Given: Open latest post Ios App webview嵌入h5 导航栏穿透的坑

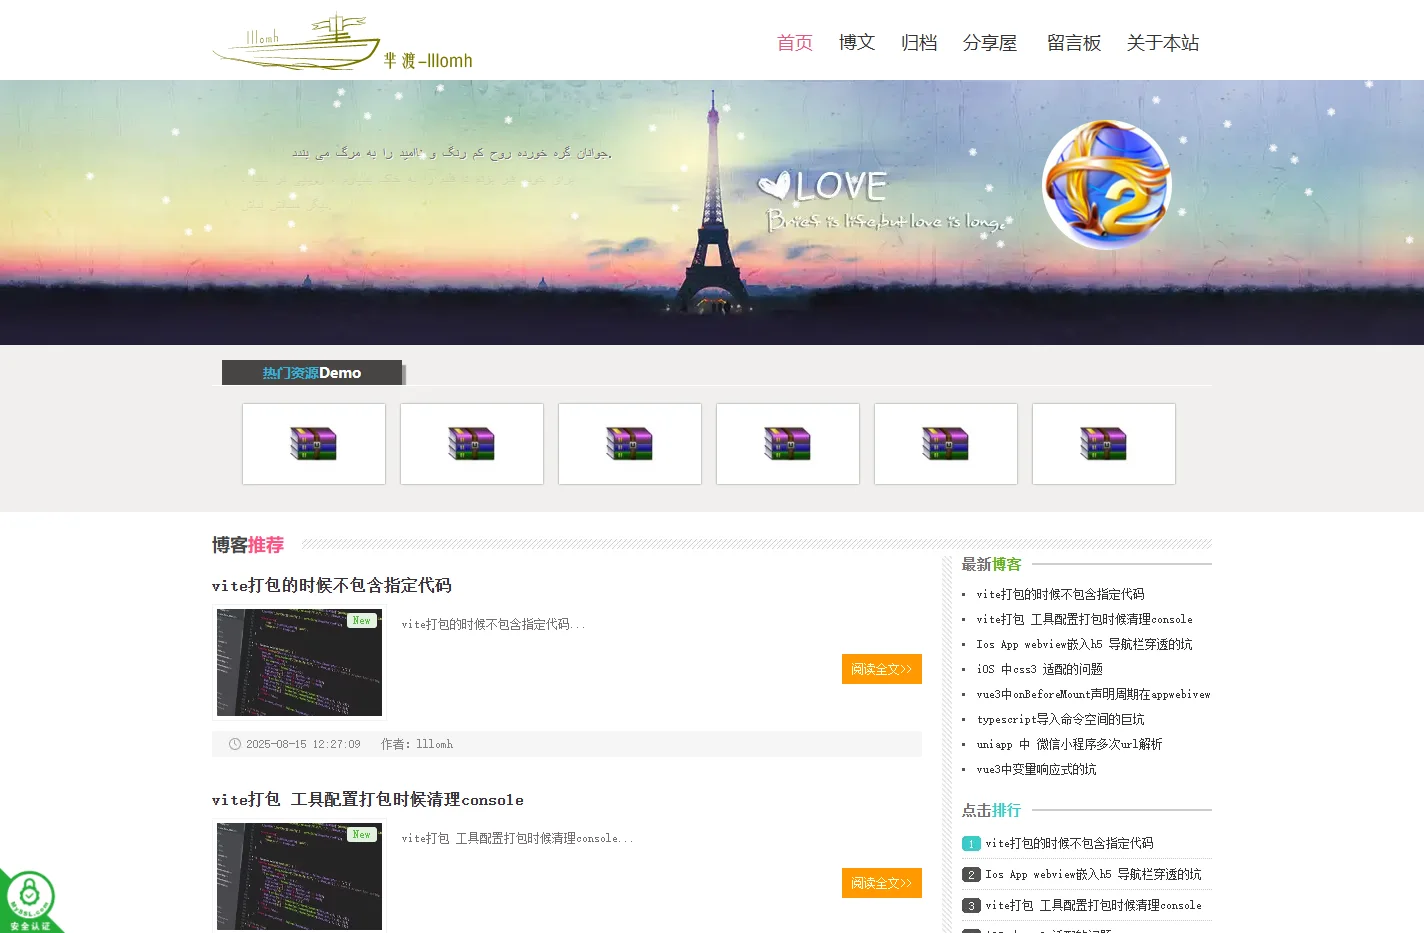Looking at the screenshot, I should pyautogui.click(x=1084, y=644).
